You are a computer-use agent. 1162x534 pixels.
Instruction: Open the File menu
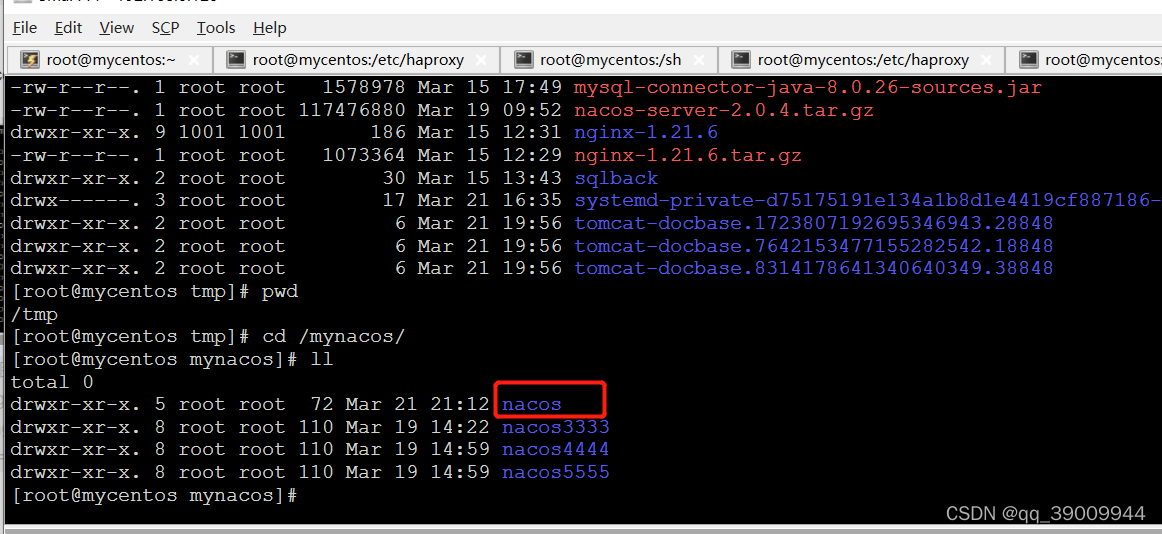coord(24,28)
